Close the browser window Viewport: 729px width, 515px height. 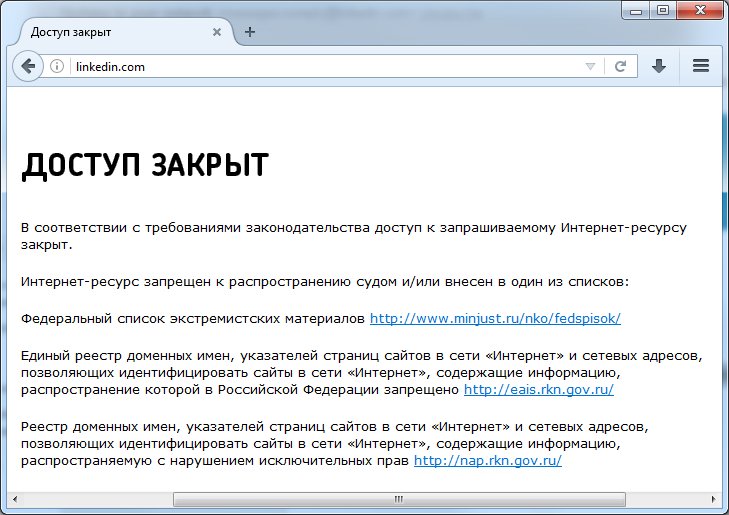pyautogui.click(x=701, y=10)
